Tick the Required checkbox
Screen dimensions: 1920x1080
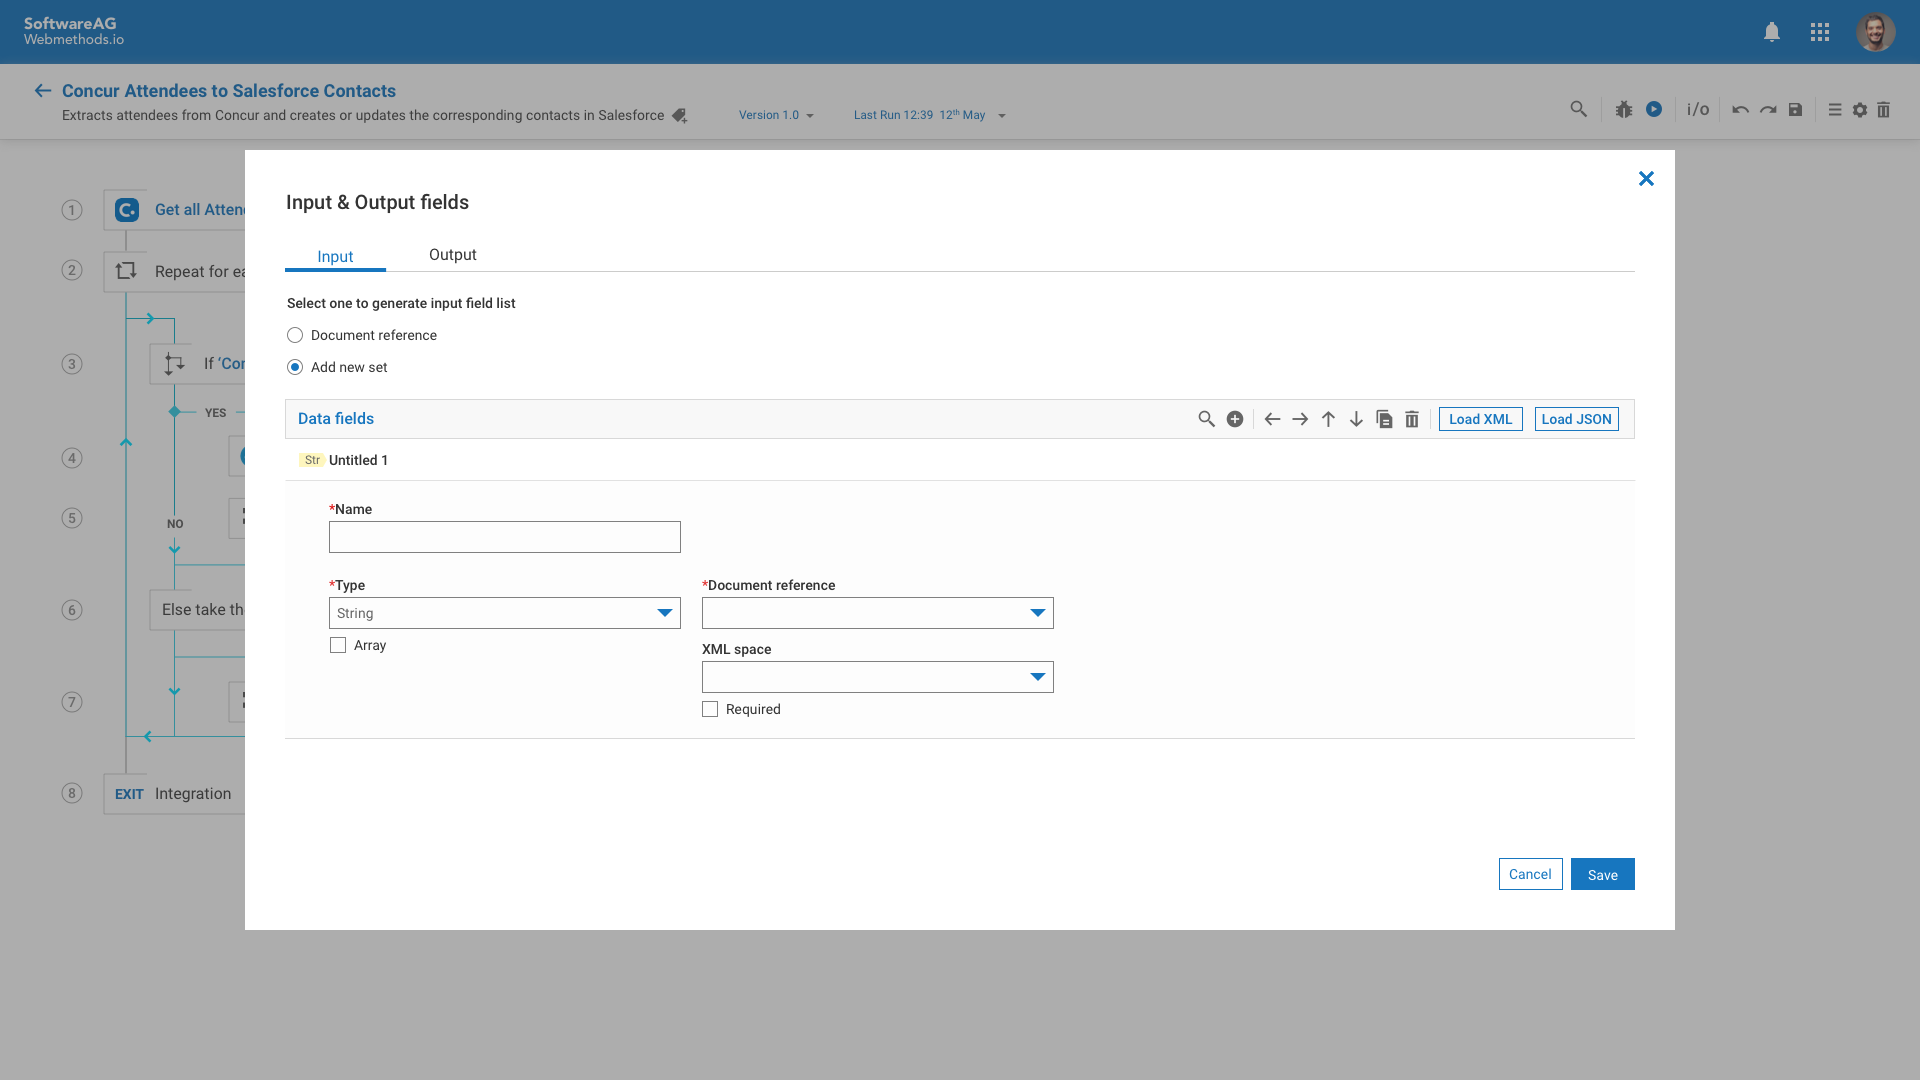point(710,709)
